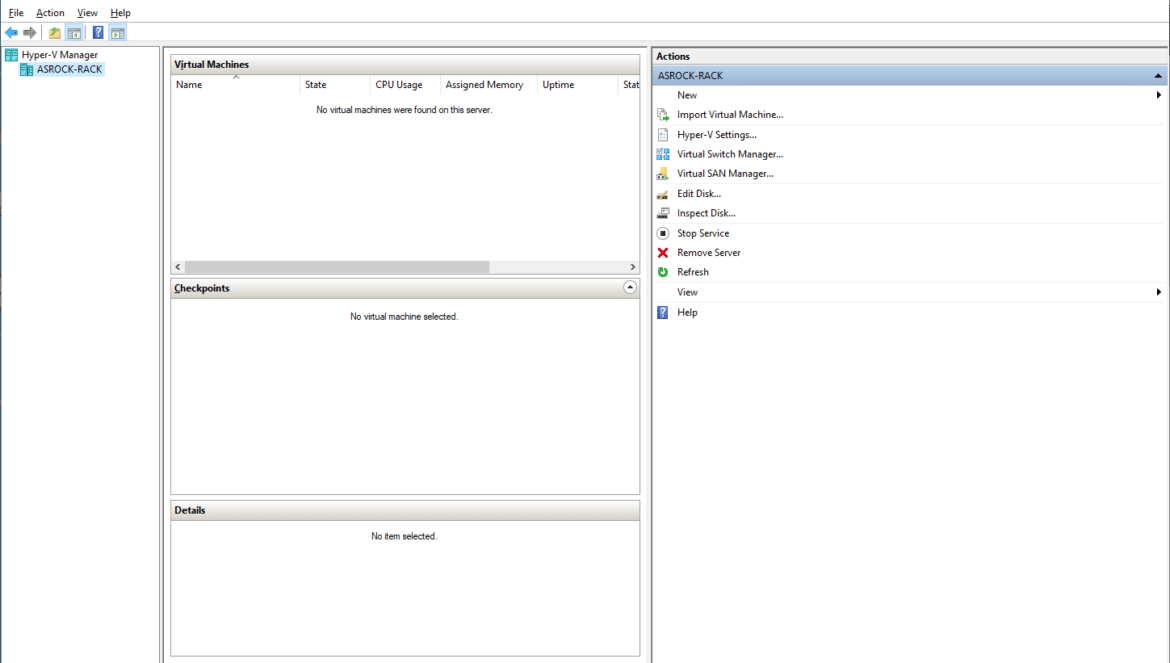Click the Stop Service icon

663,233
